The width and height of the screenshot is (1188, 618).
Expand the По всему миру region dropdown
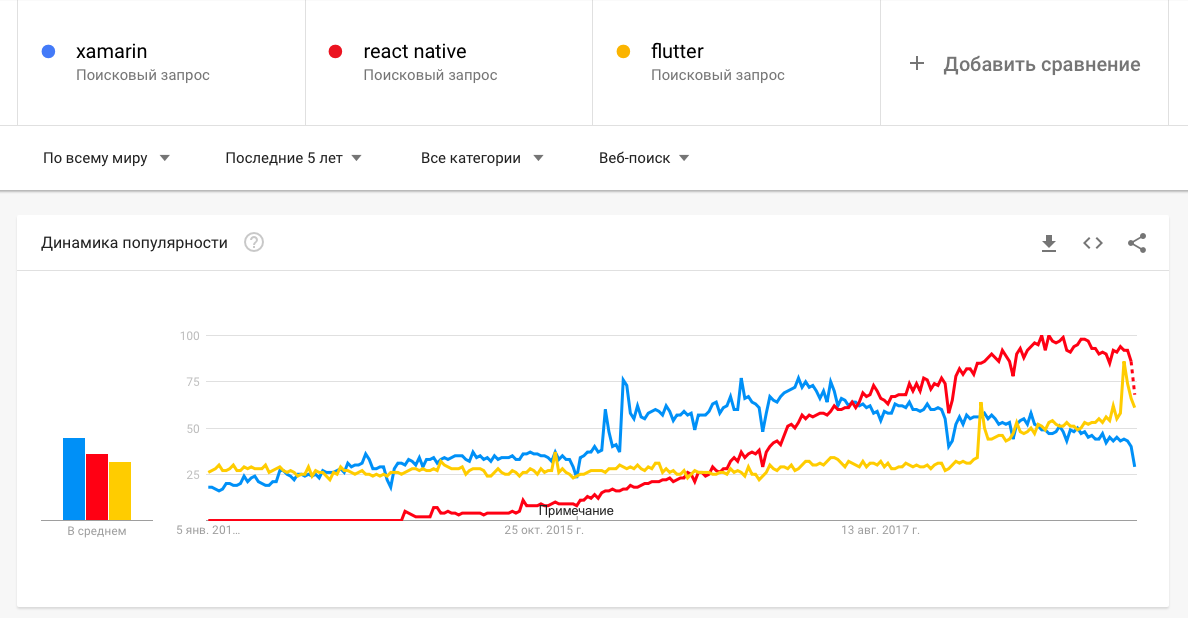106,158
